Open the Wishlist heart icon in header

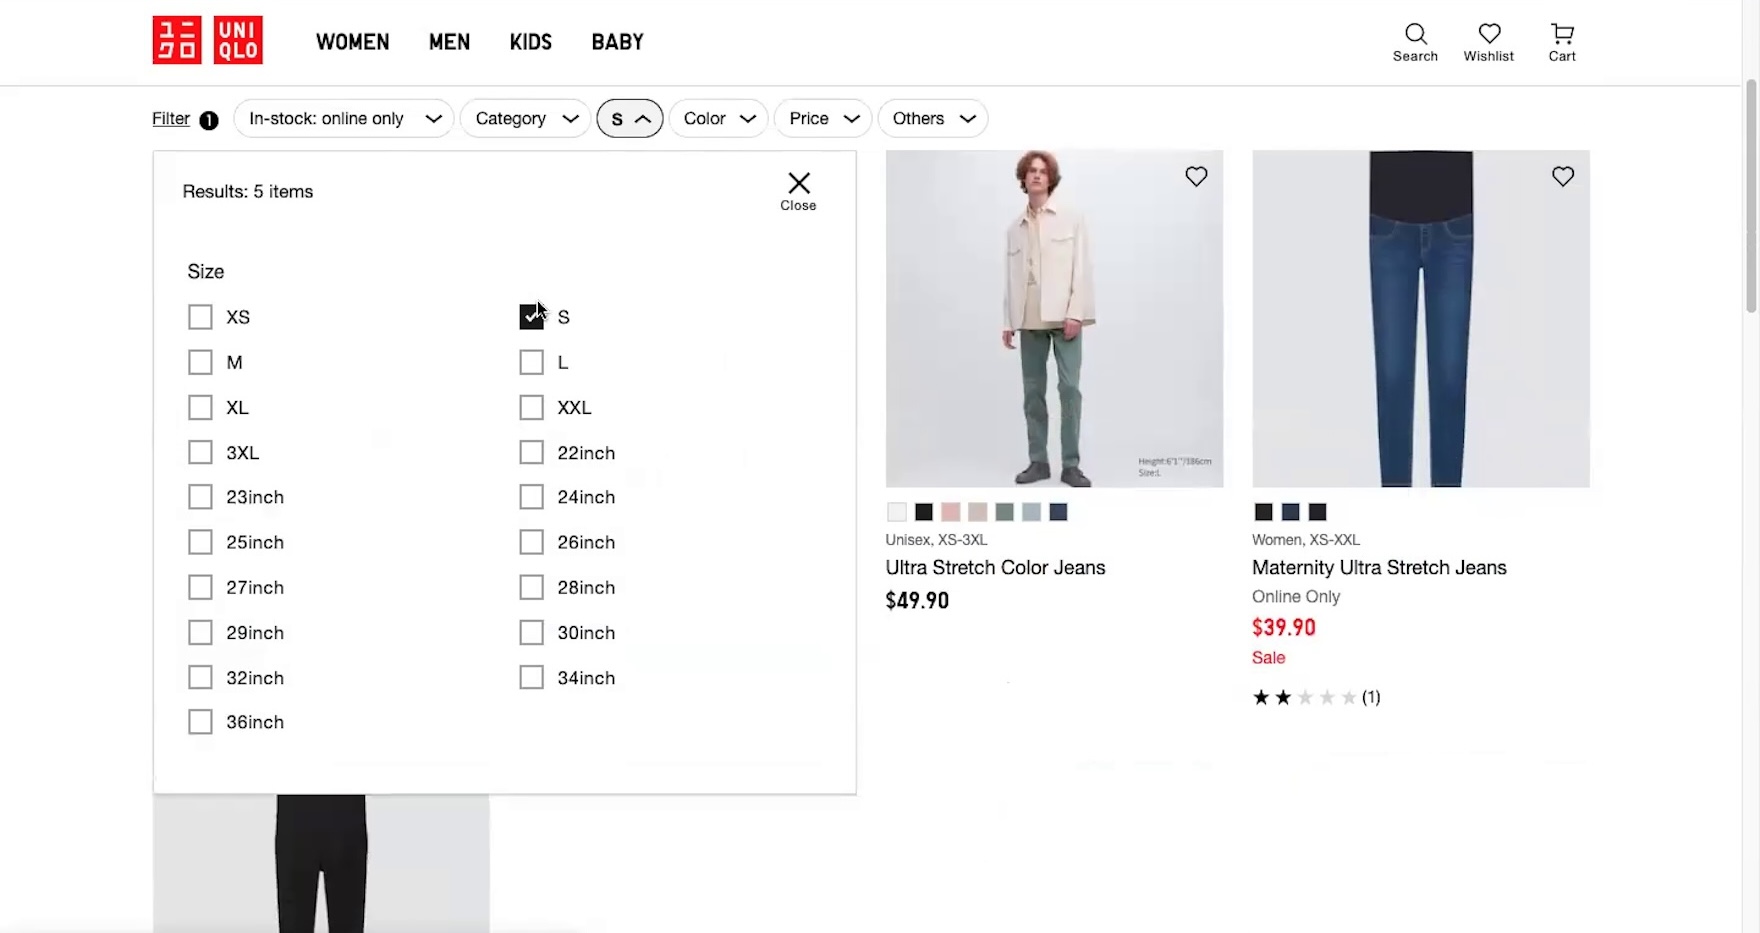1488,42
